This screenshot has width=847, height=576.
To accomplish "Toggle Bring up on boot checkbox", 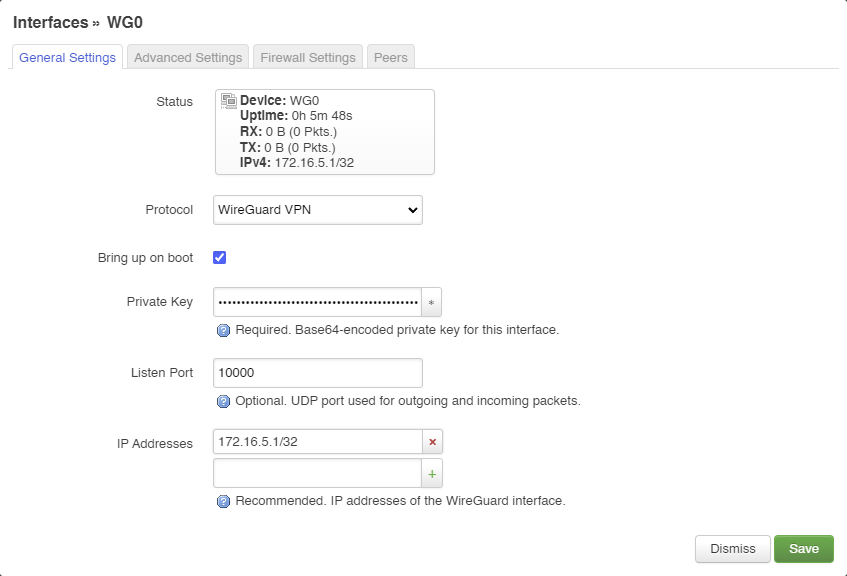I will pos(220,257).
